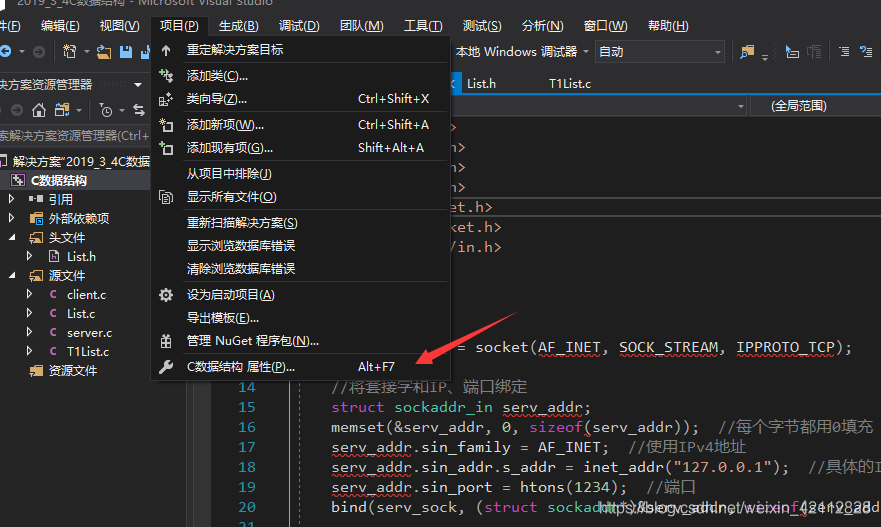This screenshot has width=881, height=527.
Task: Choose 显示浏览数据库错误 menu entry
Action: point(301,246)
